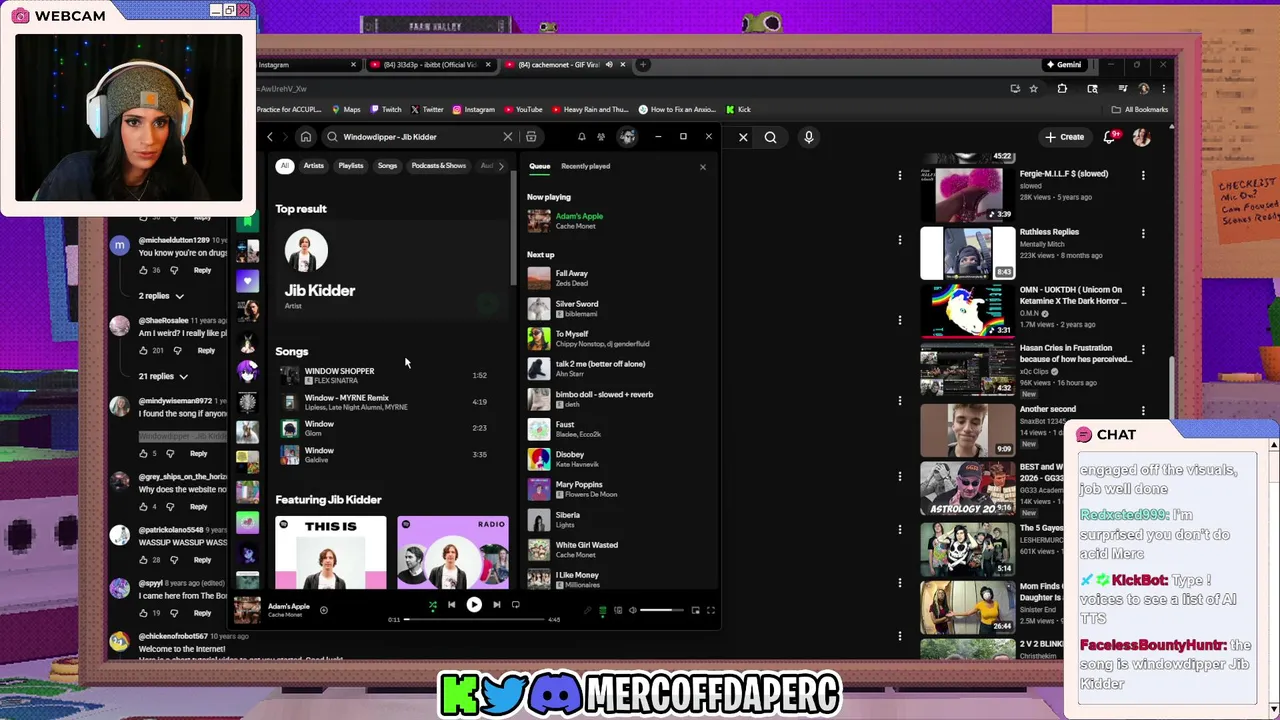1280x720 pixels.
Task: Click YouTube Create button
Action: click(x=1064, y=137)
